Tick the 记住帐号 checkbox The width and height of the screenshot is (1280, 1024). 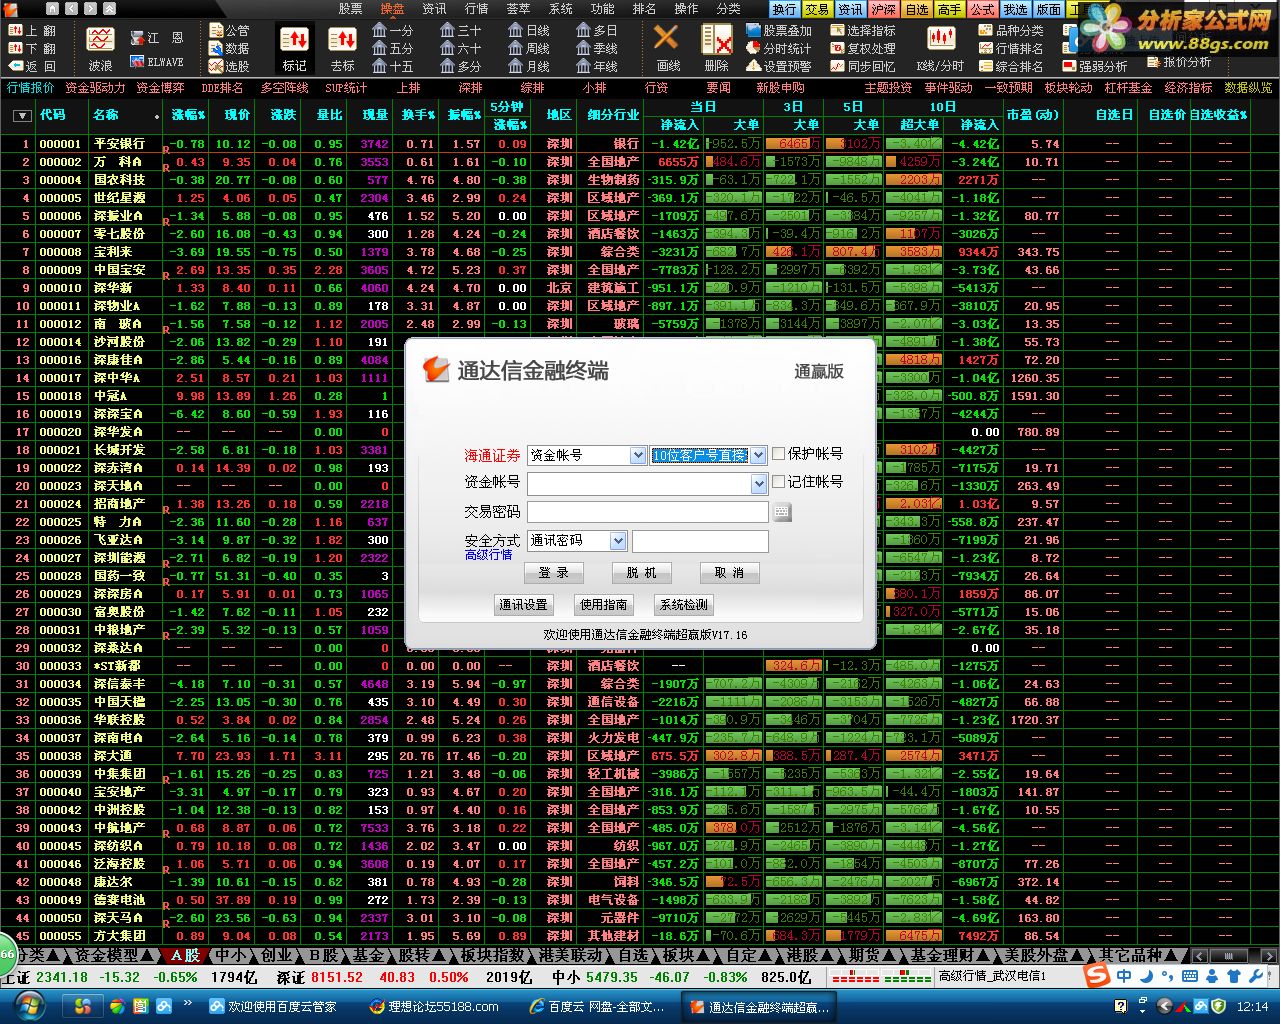[779, 482]
